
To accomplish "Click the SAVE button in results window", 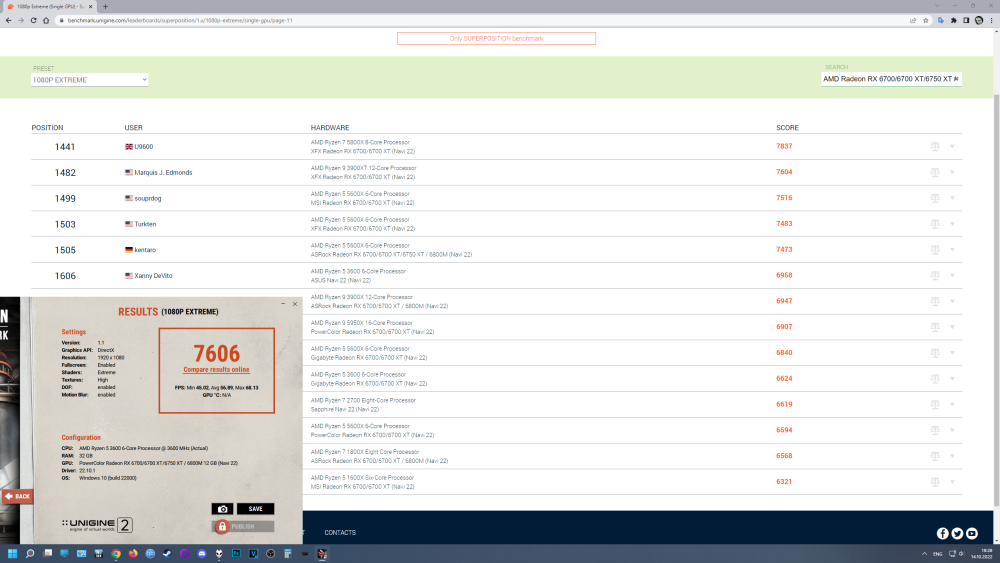I will (x=255, y=509).
